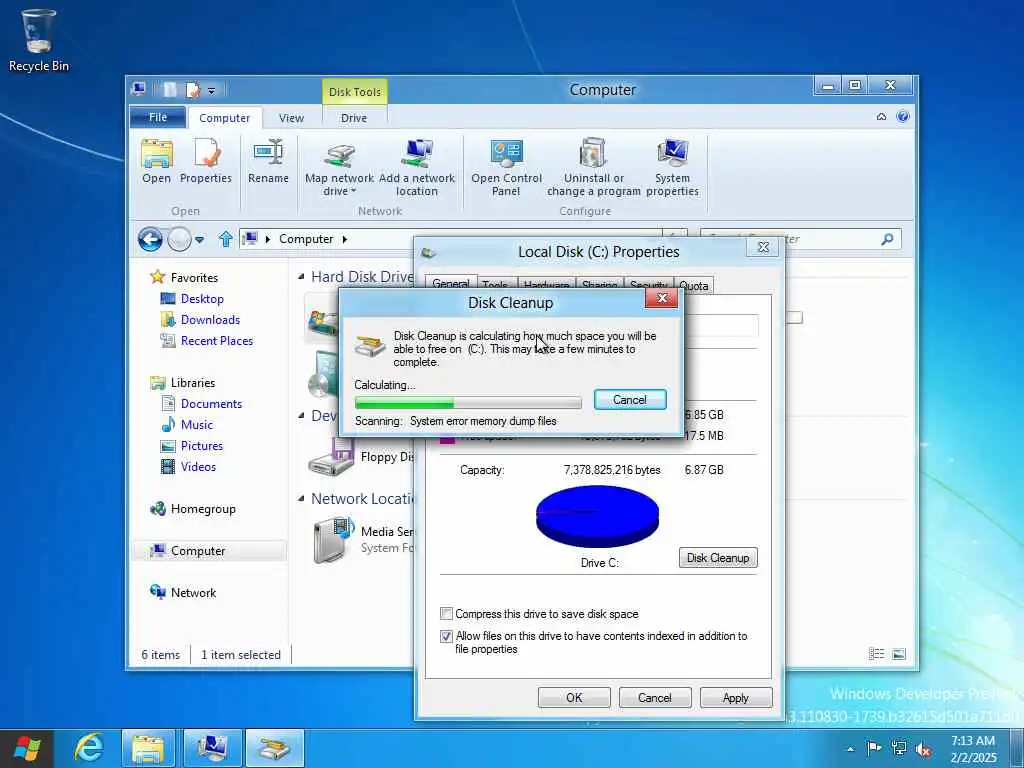This screenshot has height=768, width=1024.
Task: Switch to the View ribbon tab
Action: coord(291,118)
